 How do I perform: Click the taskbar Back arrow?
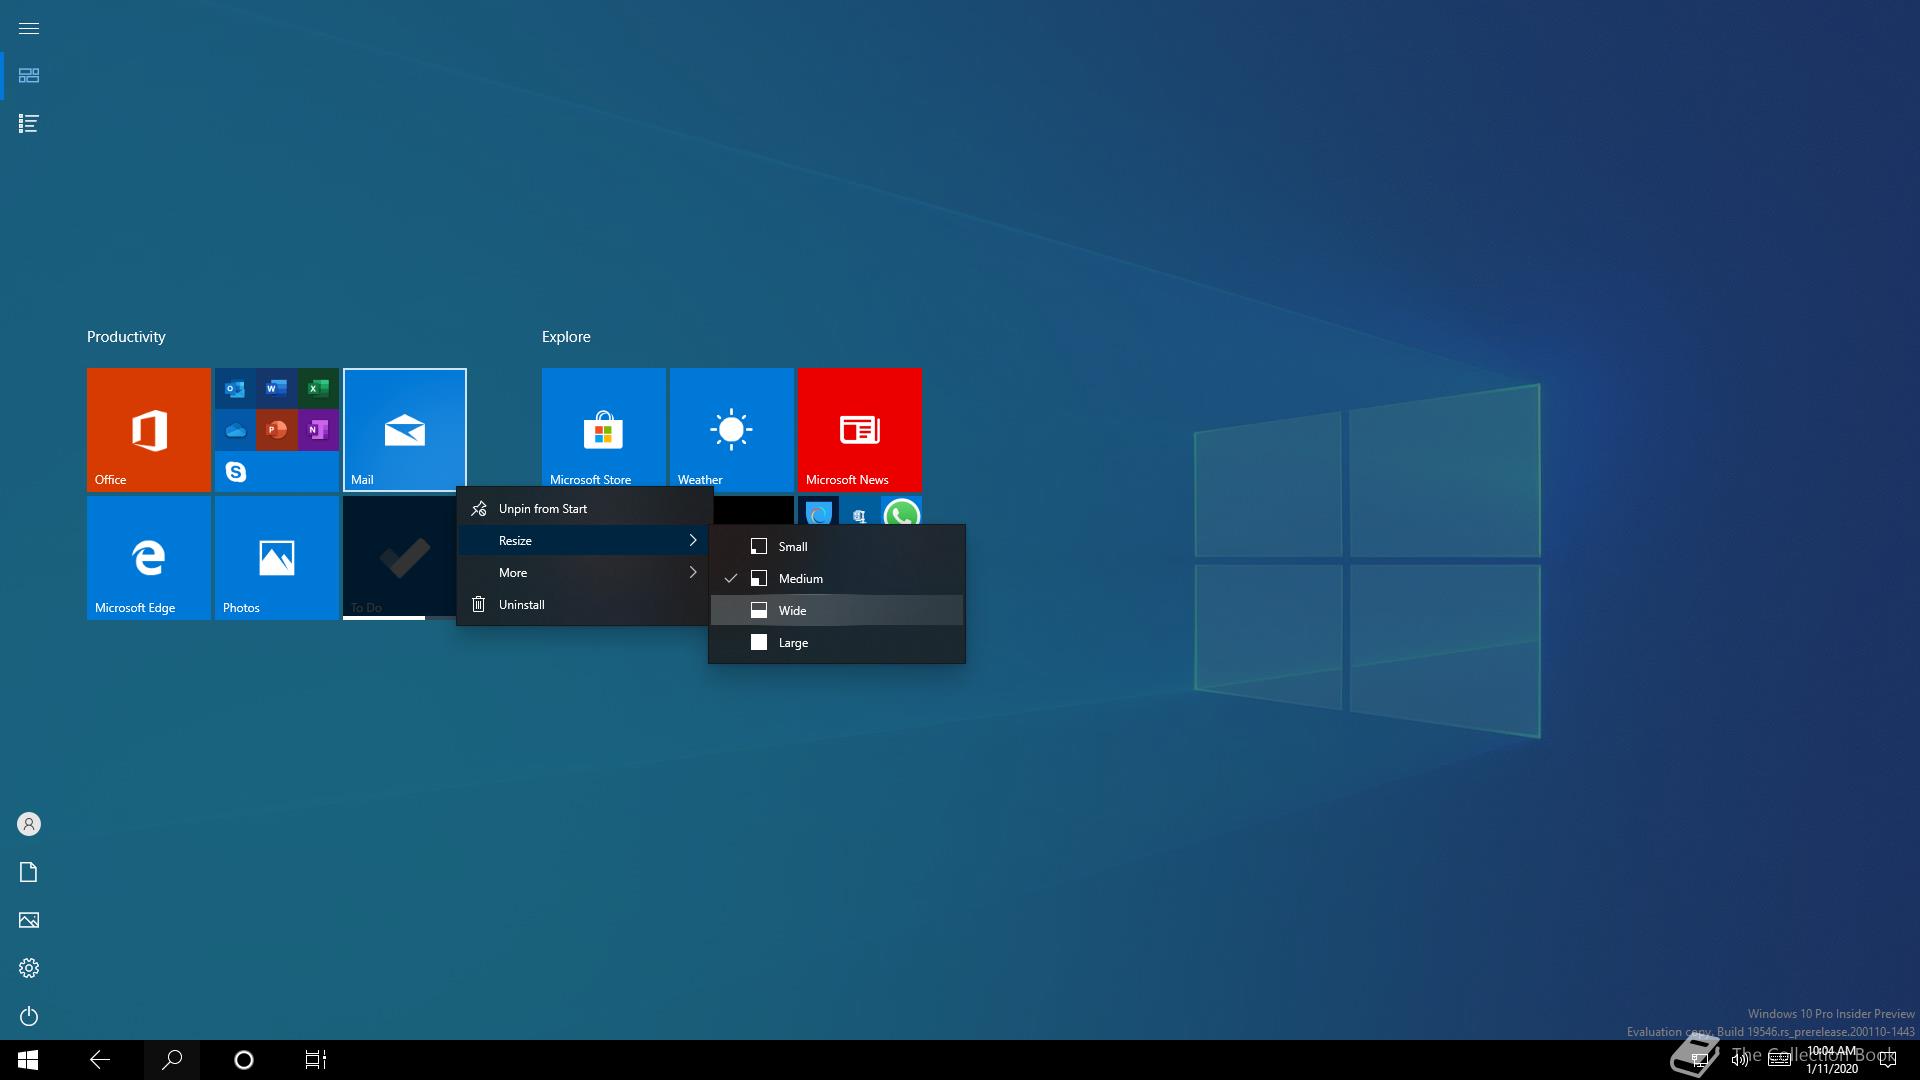tap(100, 1060)
